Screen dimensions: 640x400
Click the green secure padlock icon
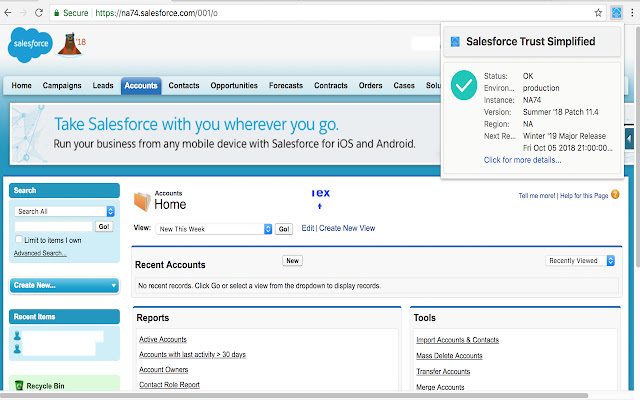click(57, 13)
